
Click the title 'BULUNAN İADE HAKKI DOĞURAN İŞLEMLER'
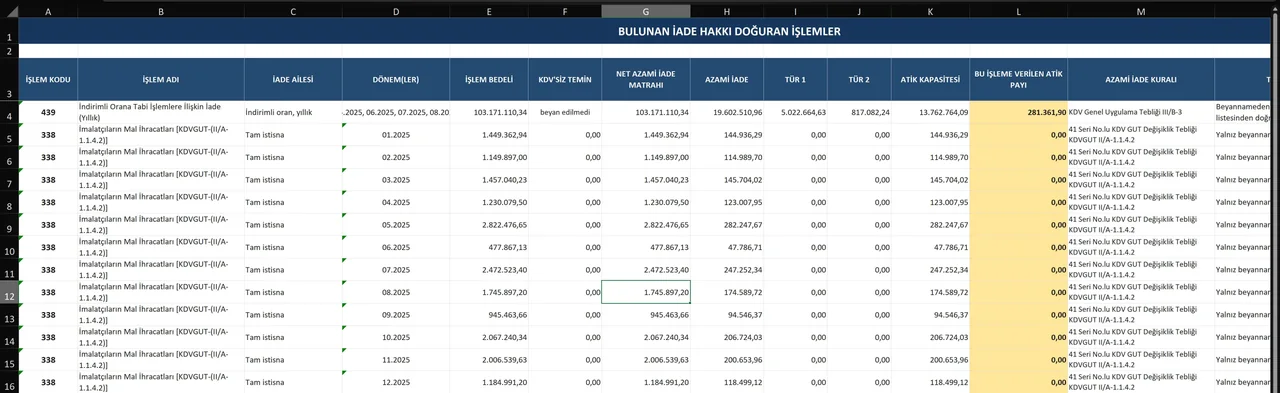729,31
